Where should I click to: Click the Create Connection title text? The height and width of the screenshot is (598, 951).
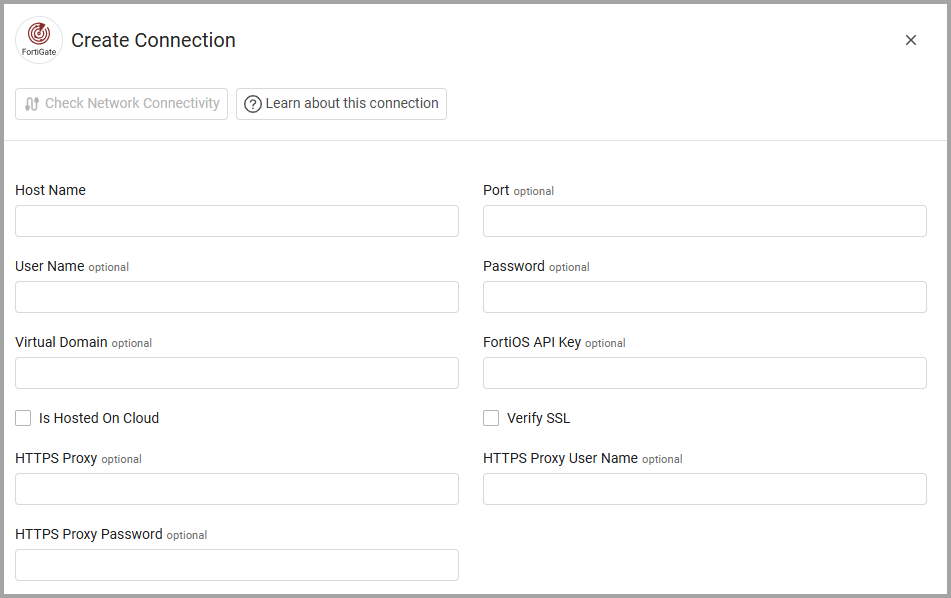[153, 40]
